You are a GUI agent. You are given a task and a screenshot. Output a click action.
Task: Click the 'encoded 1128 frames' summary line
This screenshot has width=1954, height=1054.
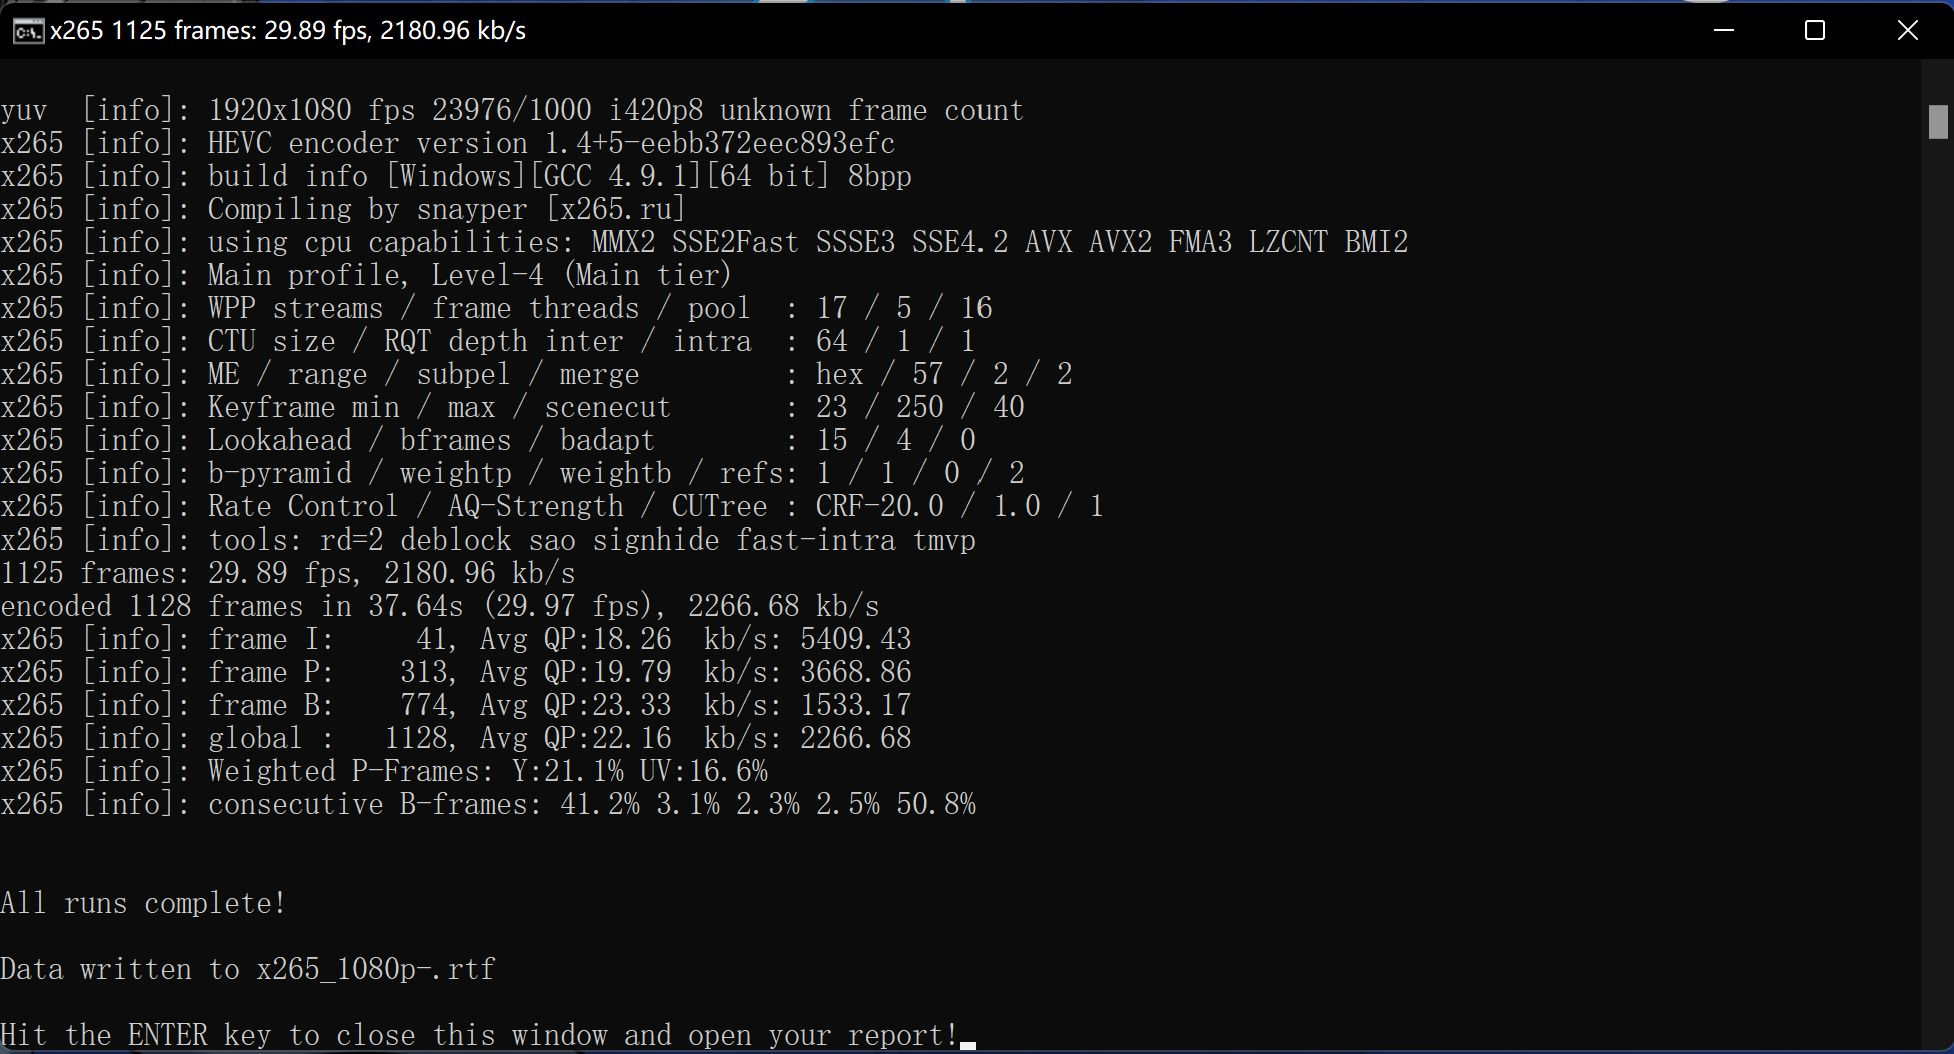440,606
